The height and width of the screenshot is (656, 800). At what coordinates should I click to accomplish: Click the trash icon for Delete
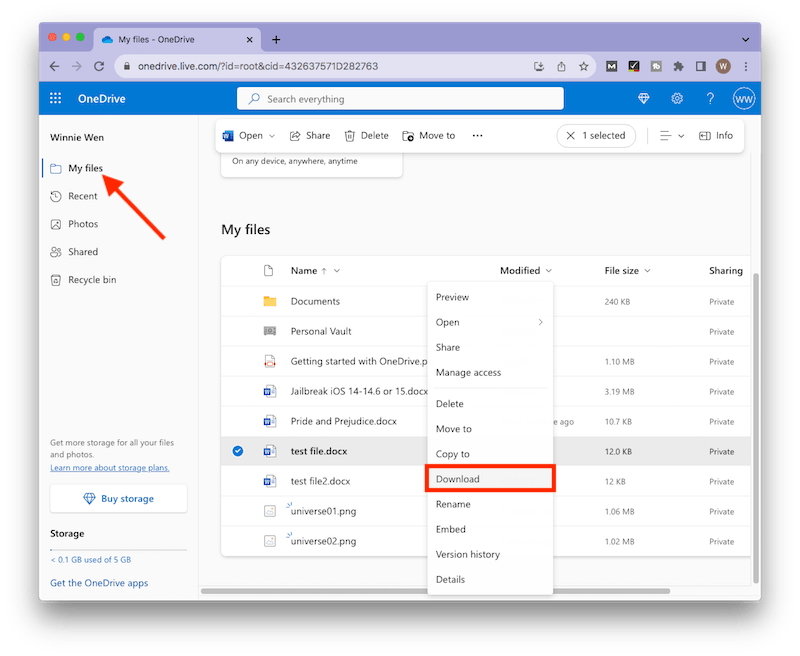point(349,136)
